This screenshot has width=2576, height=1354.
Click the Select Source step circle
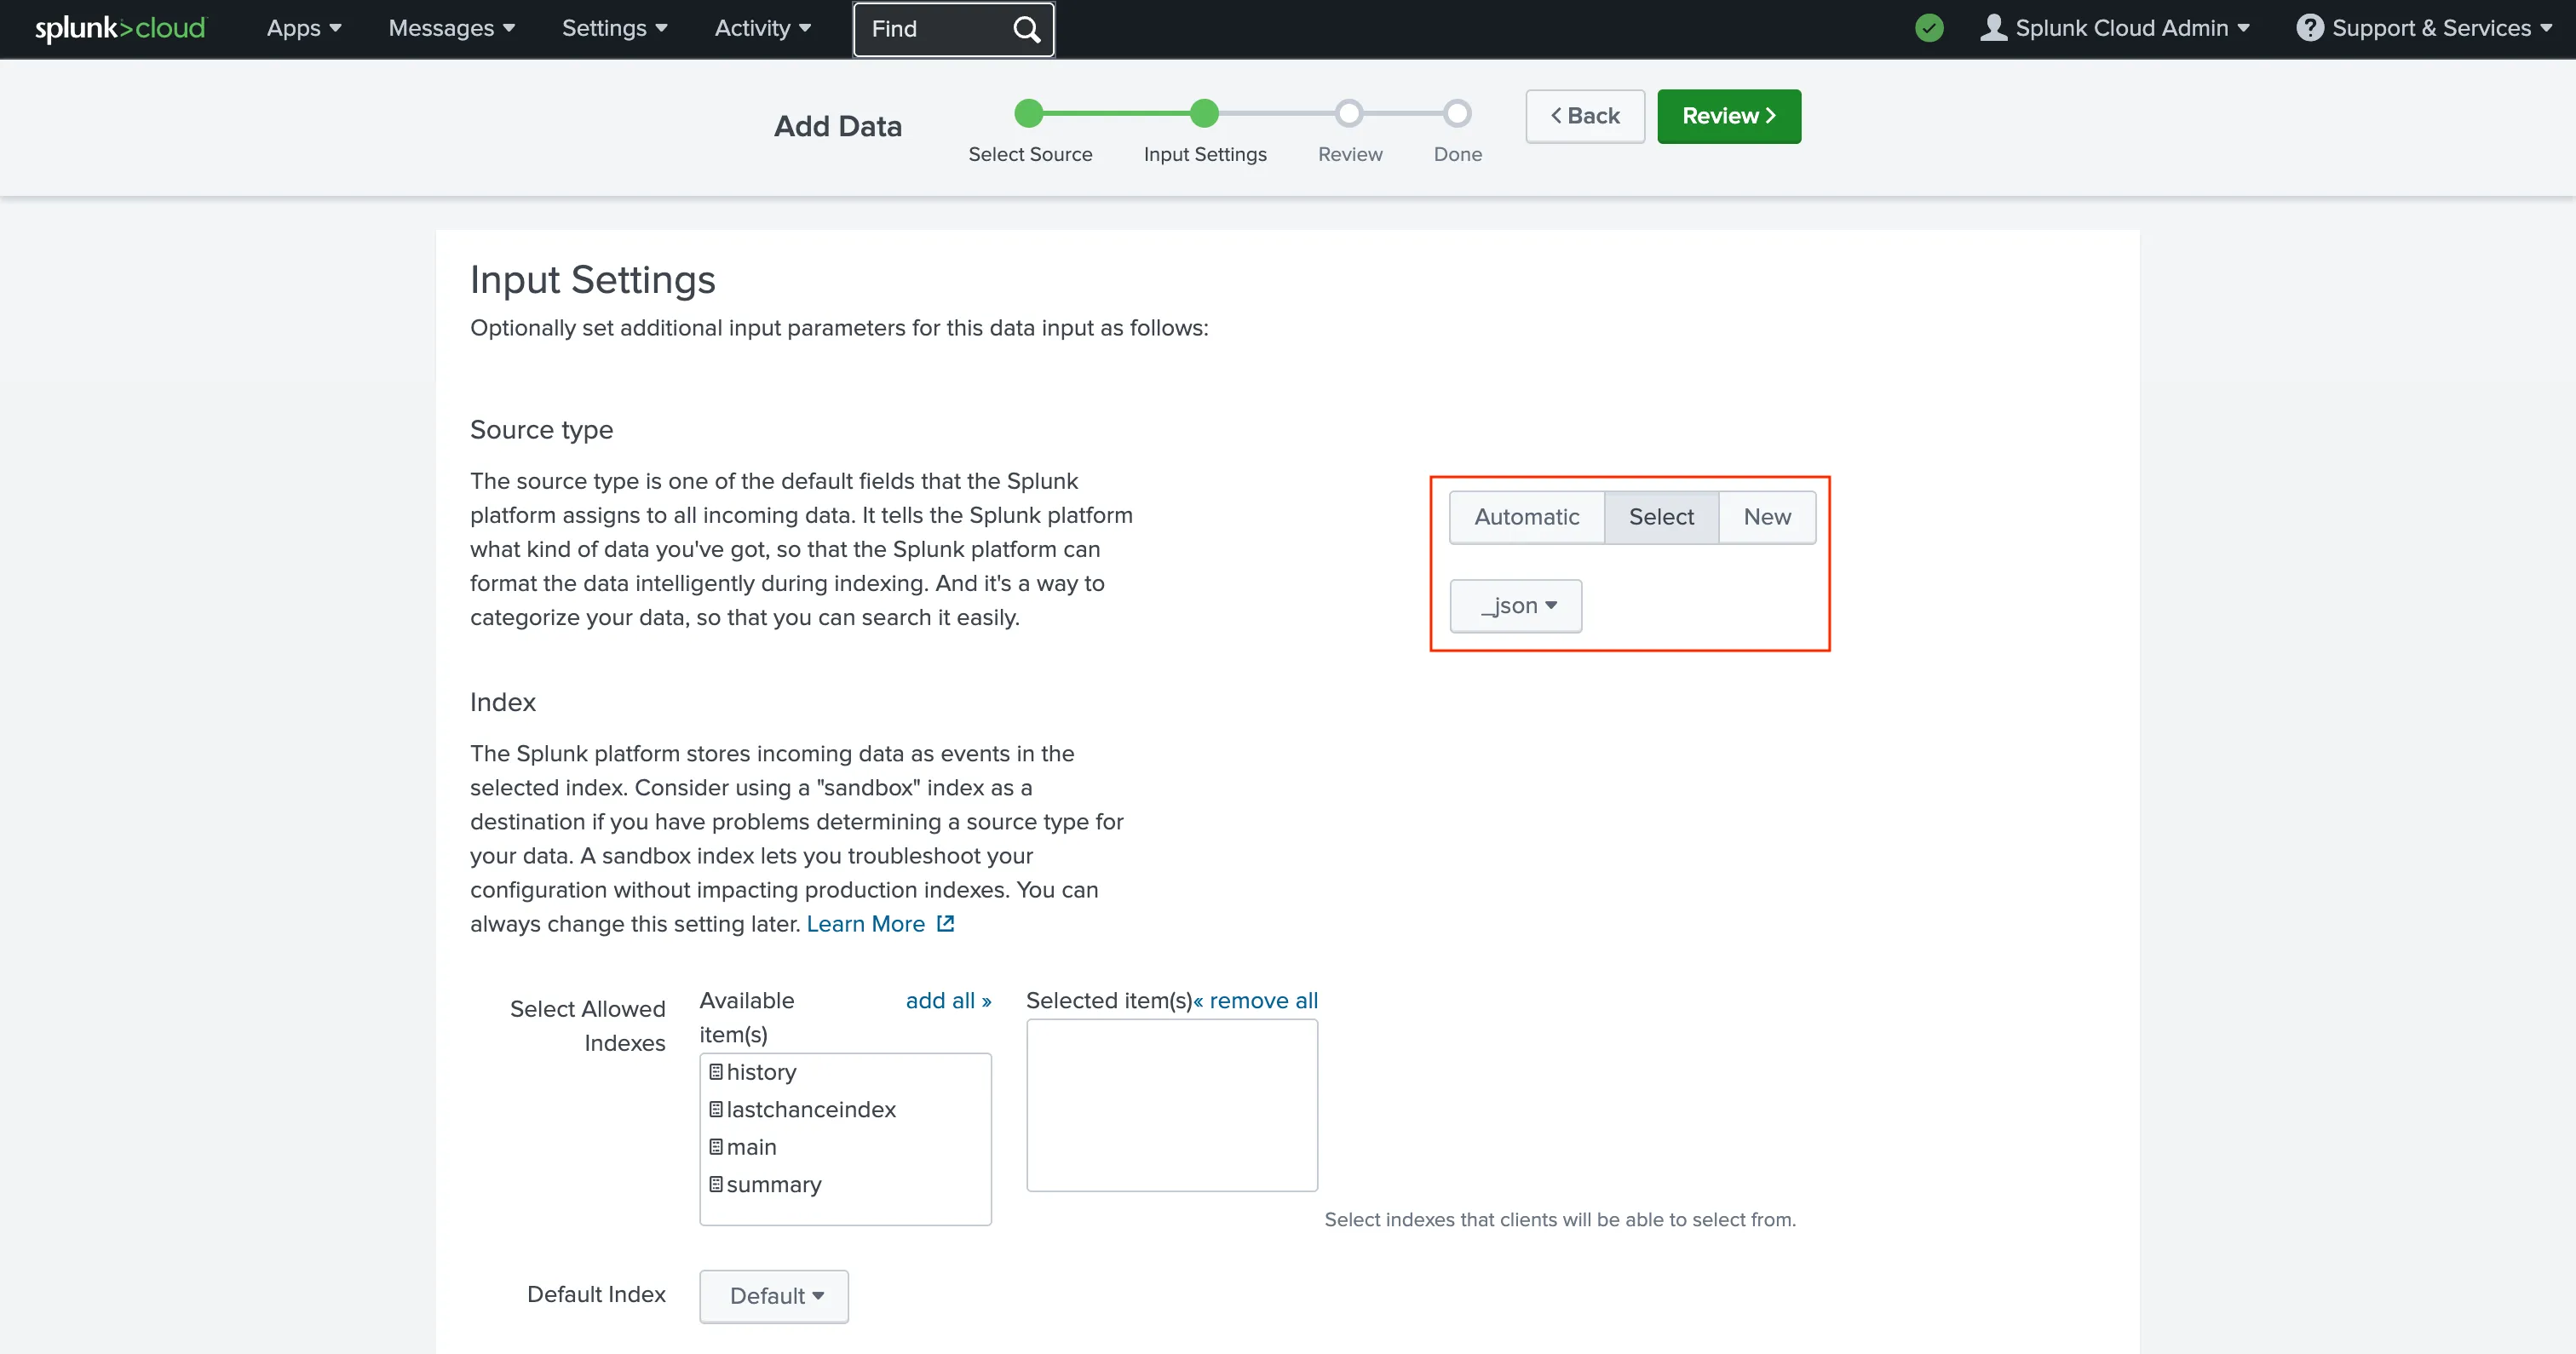[1029, 114]
